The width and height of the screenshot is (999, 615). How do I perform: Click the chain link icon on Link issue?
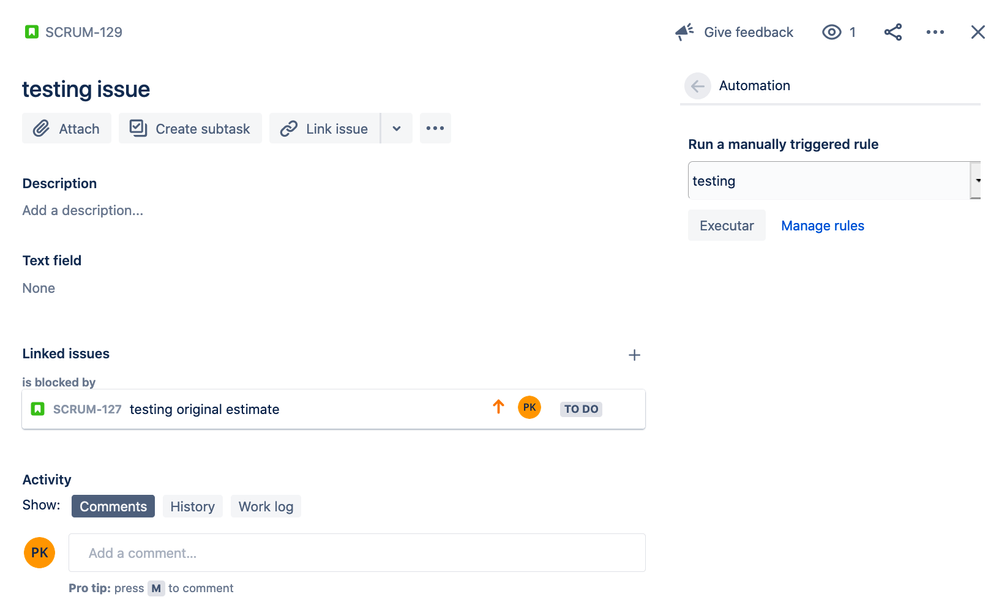pos(289,128)
